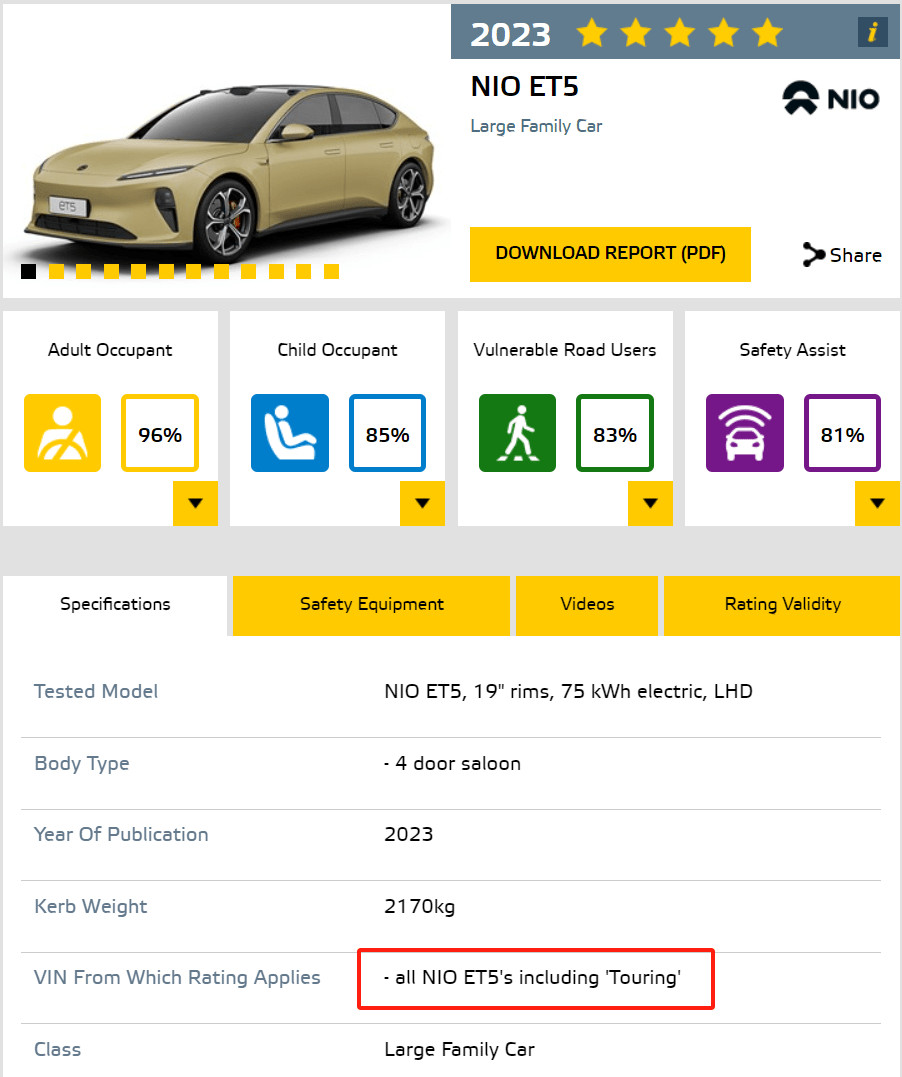Open the Videos tab
902x1077 pixels.
coord(587,604)
